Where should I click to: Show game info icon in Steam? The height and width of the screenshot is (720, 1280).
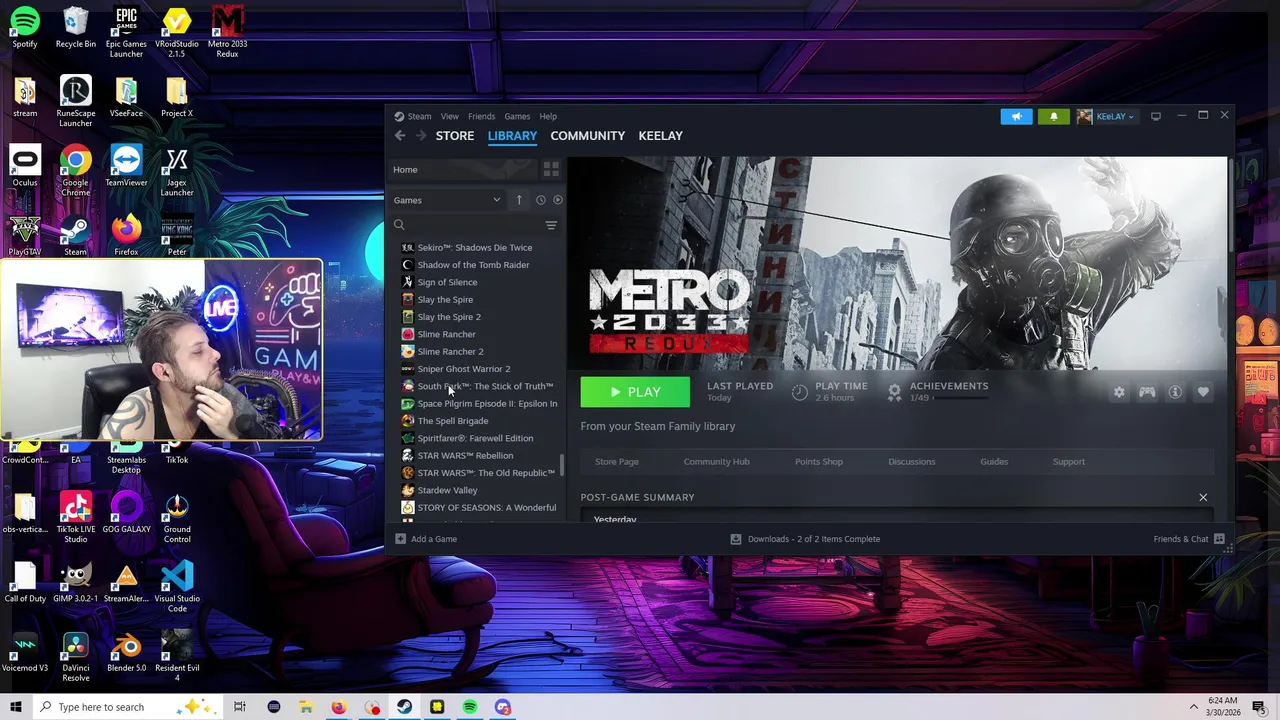point(1175,392)
